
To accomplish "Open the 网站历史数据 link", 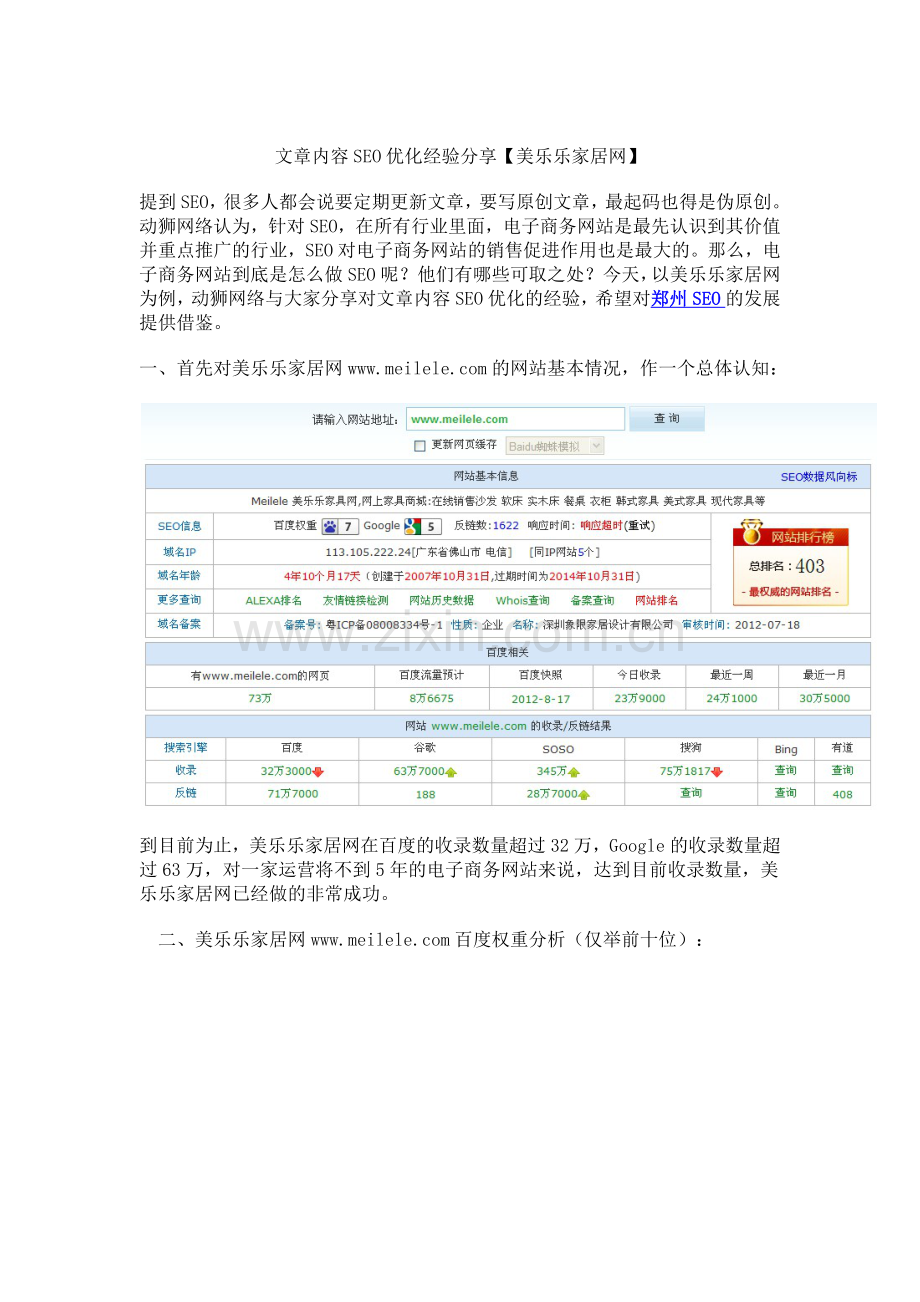I will (442, 601).
